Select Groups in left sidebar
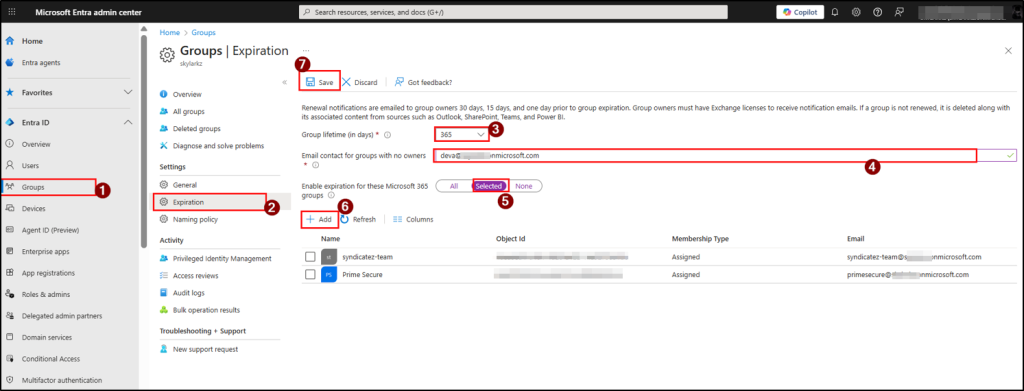1024x391 pixels. (x=33, y=187)
